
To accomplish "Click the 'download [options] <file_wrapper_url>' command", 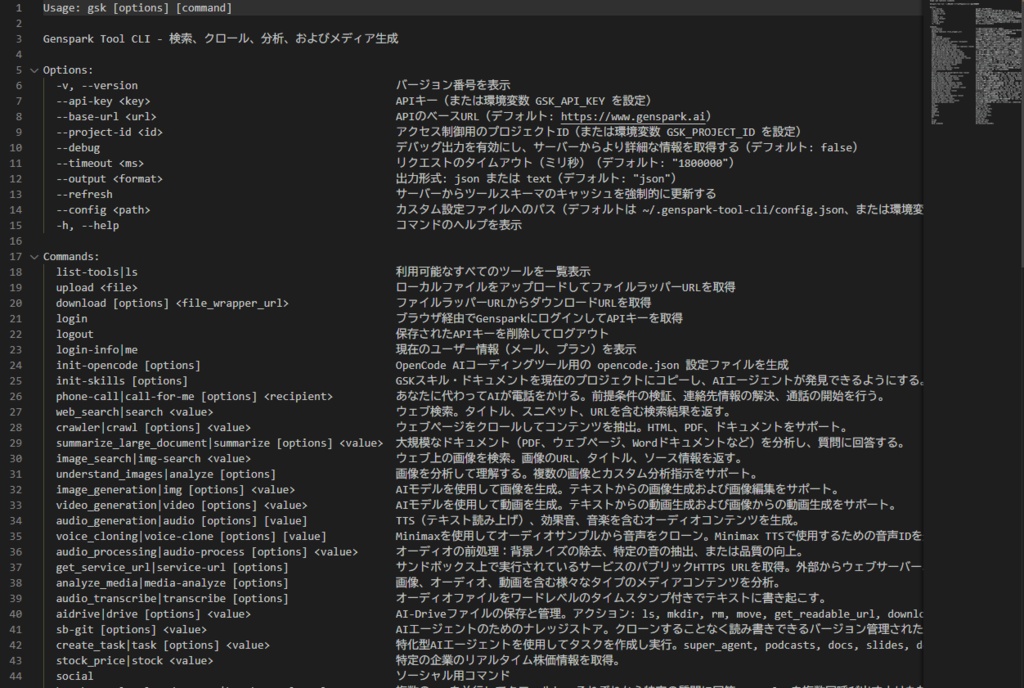I will pyautogui.click(x=172, y=303).
